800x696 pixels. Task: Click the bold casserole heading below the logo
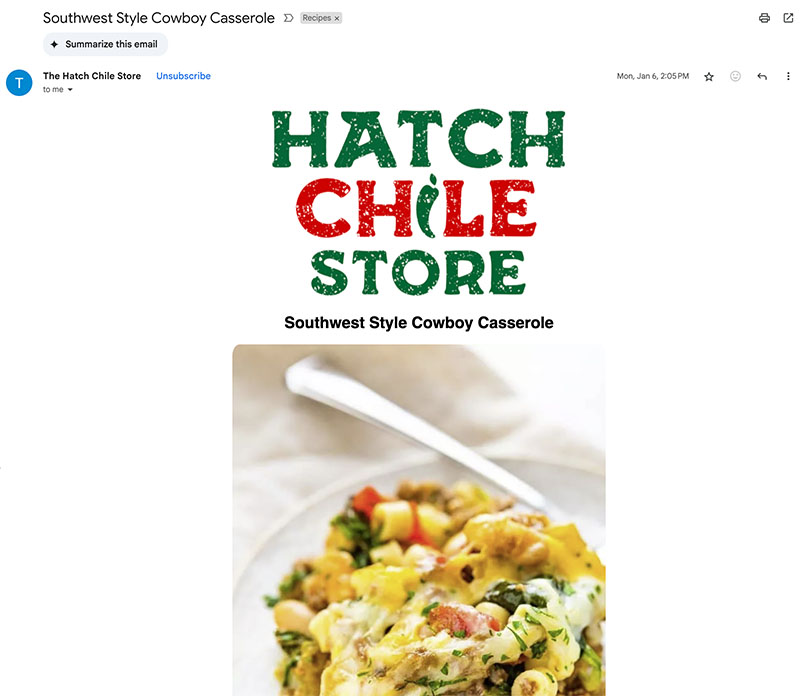click(x=419, y=322)
